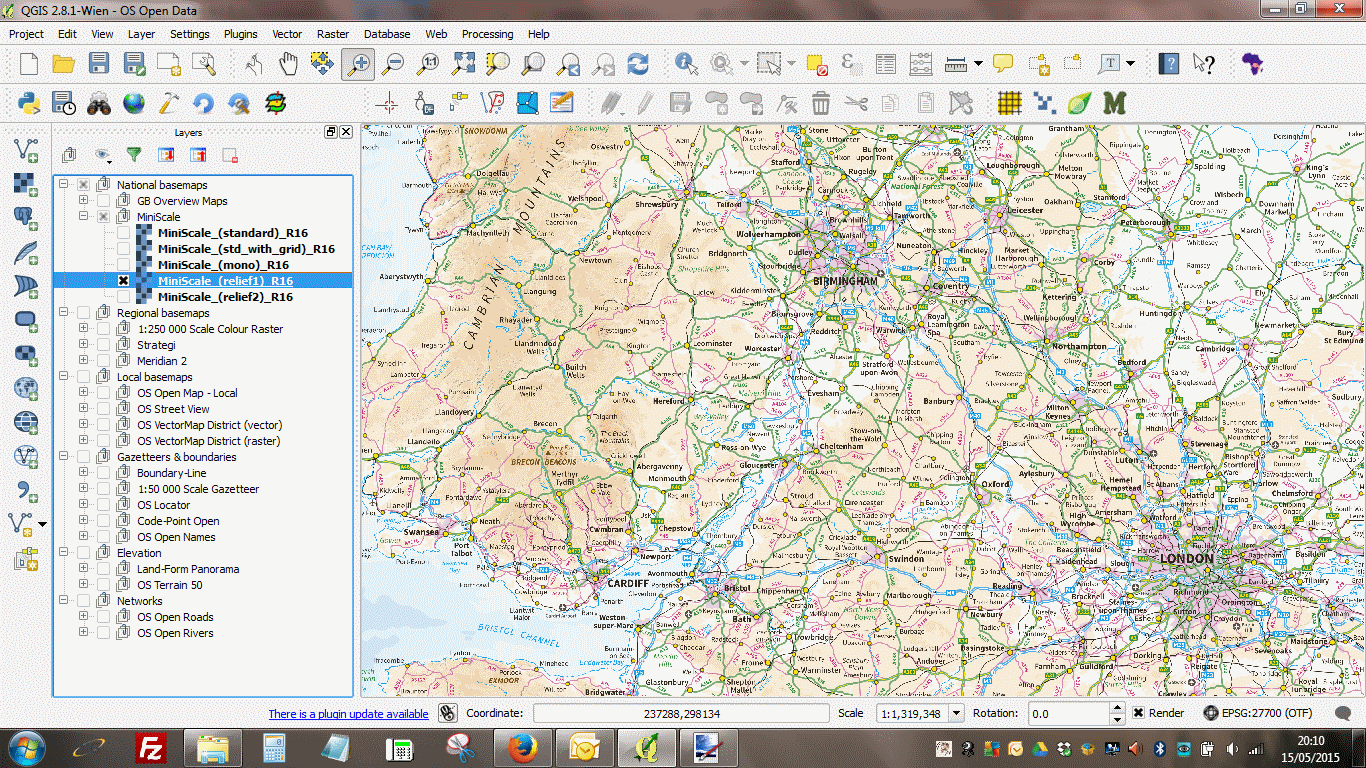Expand the GB Overview Maps group
The image size is (1366, 768).
[83, 201]
